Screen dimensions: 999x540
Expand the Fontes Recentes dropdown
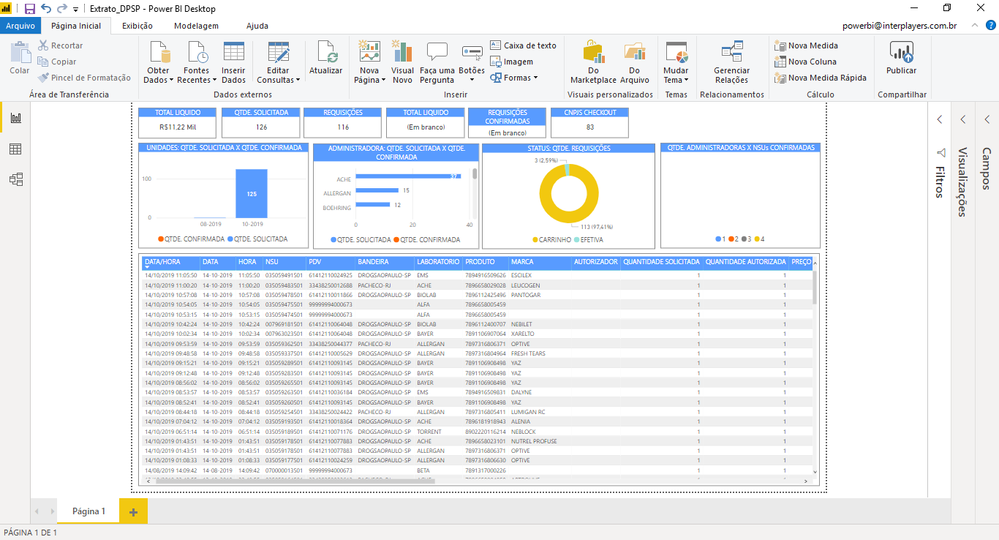click(x=196, y=62)
